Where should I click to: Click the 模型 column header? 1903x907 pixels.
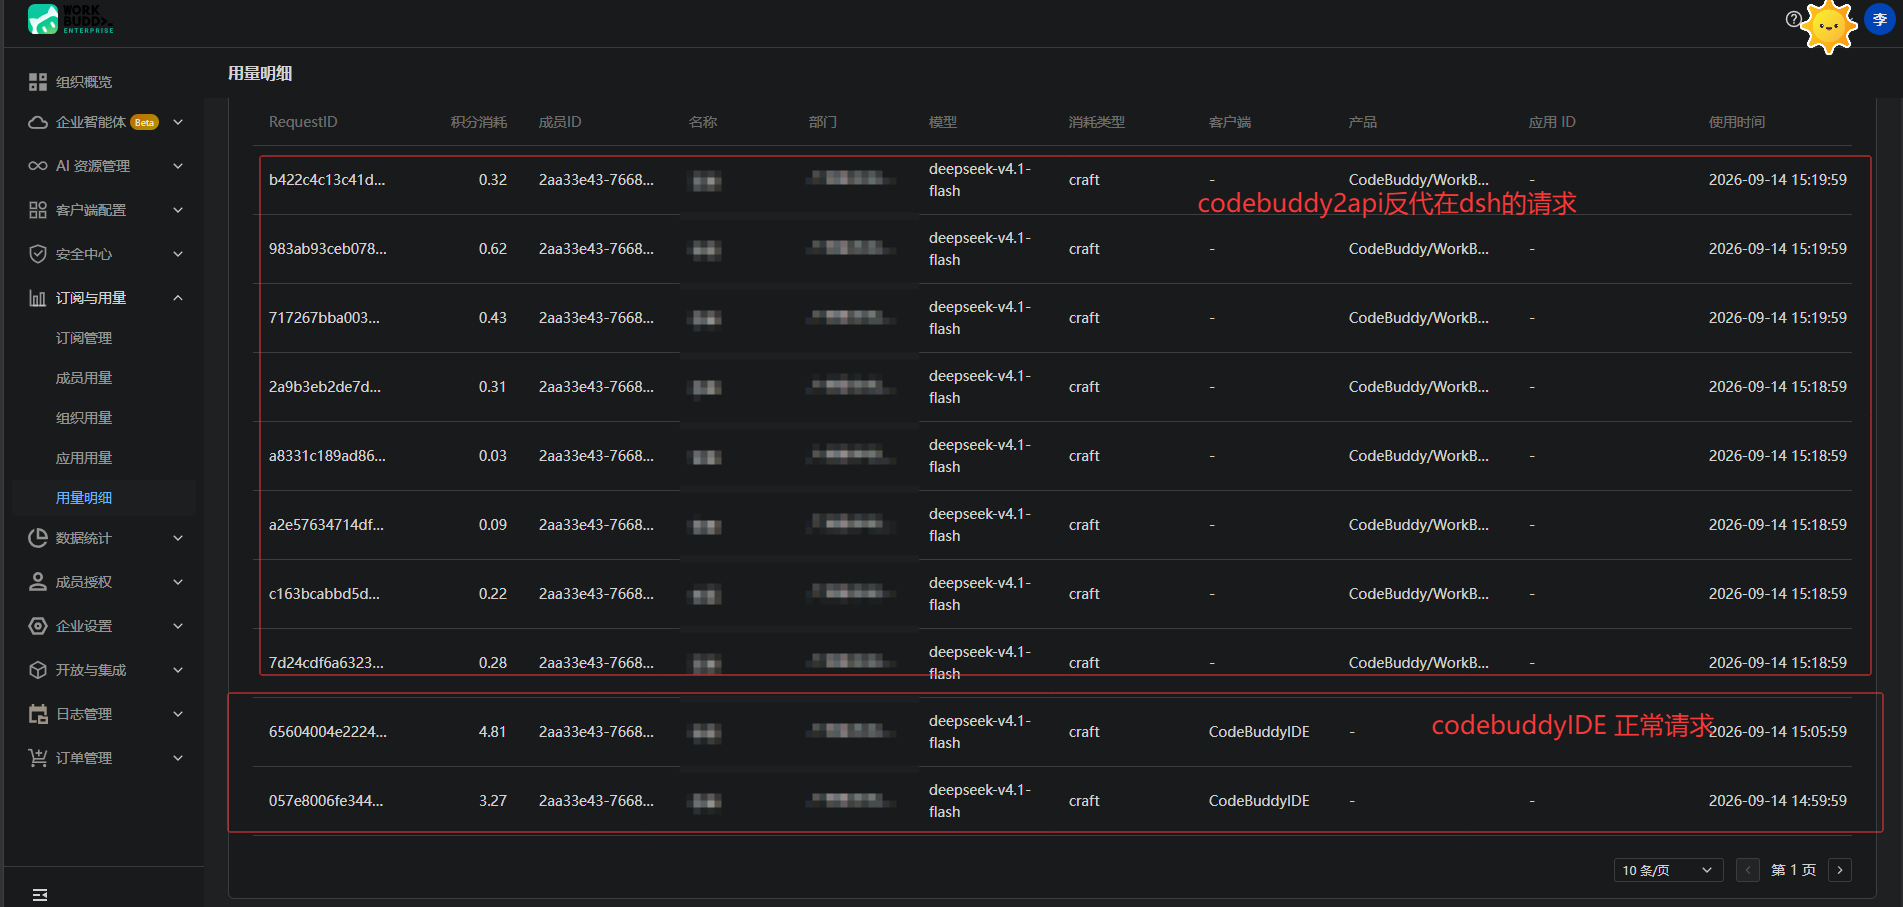click(943, 122)
